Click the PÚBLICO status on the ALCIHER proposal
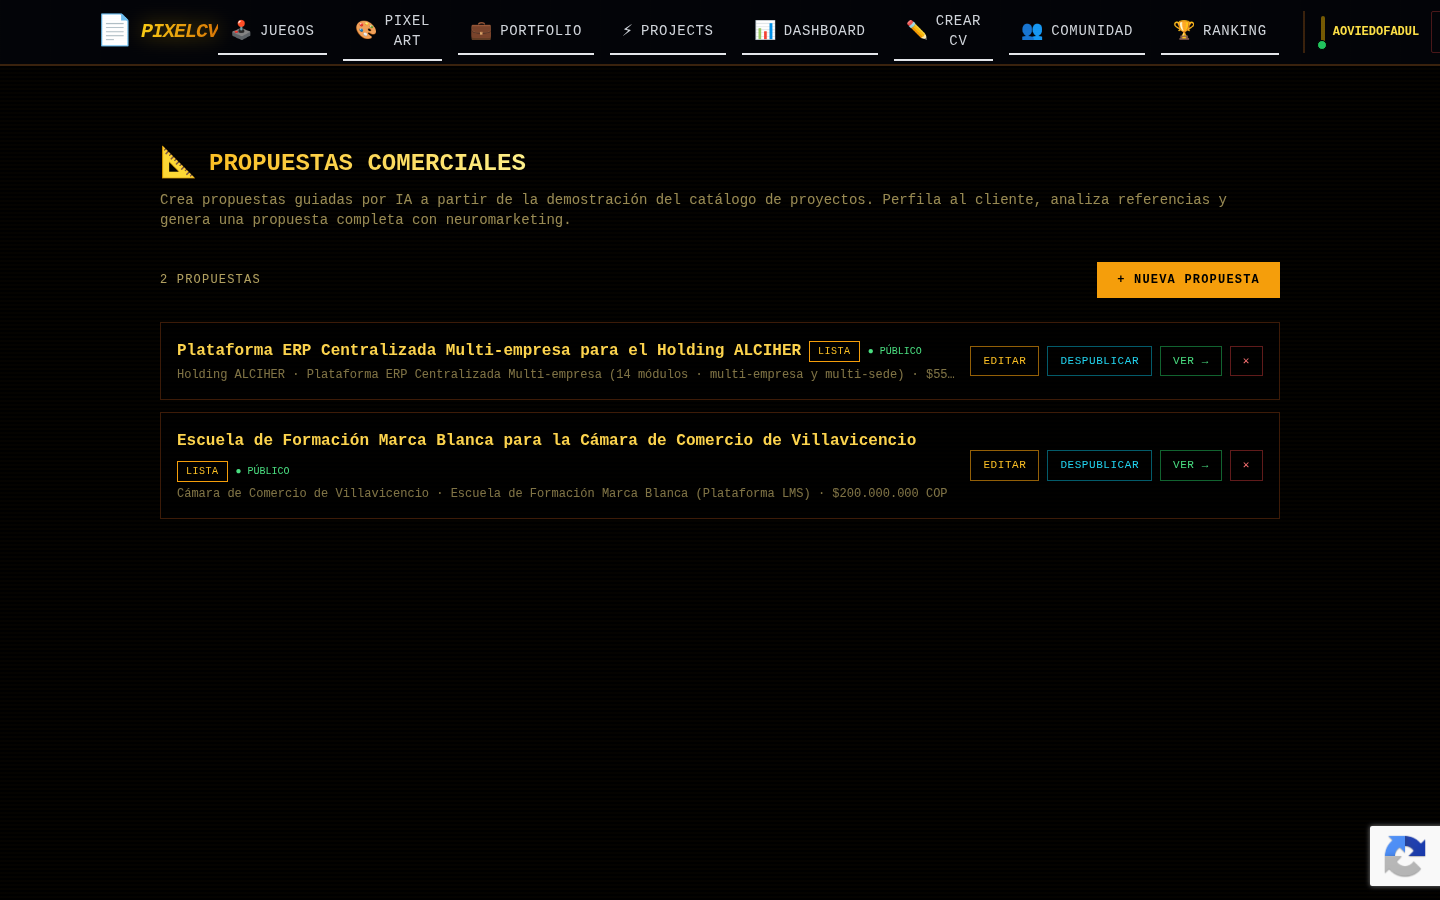 click(x=895, y=351)
